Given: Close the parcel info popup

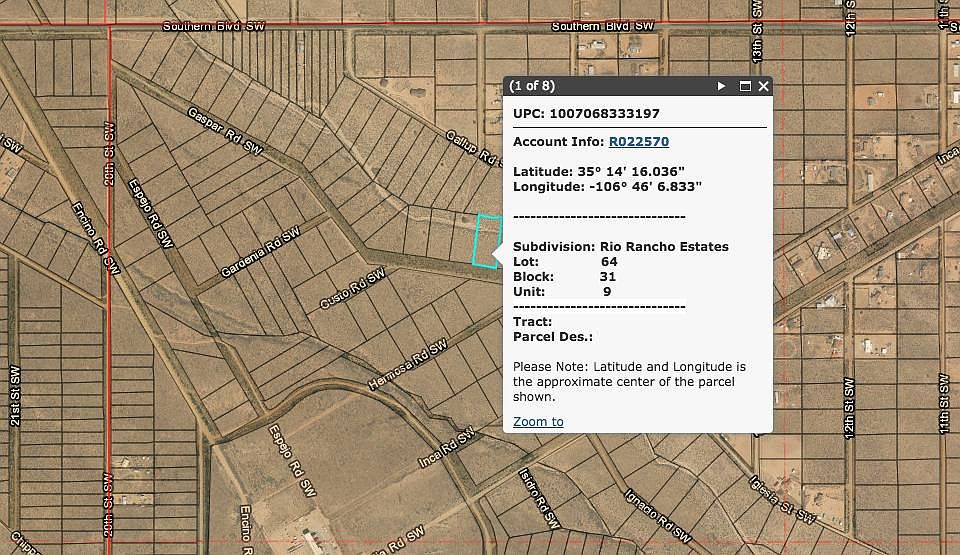Looking at the screenshot, I should click(764, 87).
